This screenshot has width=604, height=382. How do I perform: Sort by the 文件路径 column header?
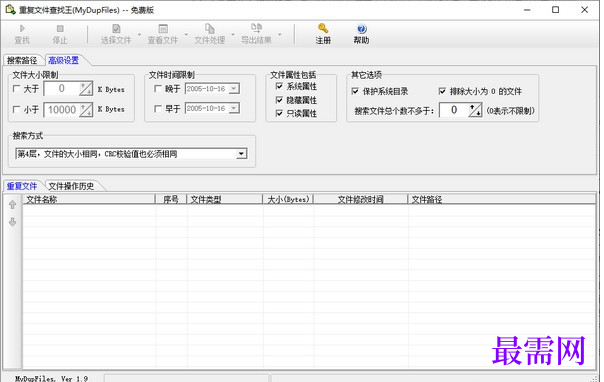502,199
